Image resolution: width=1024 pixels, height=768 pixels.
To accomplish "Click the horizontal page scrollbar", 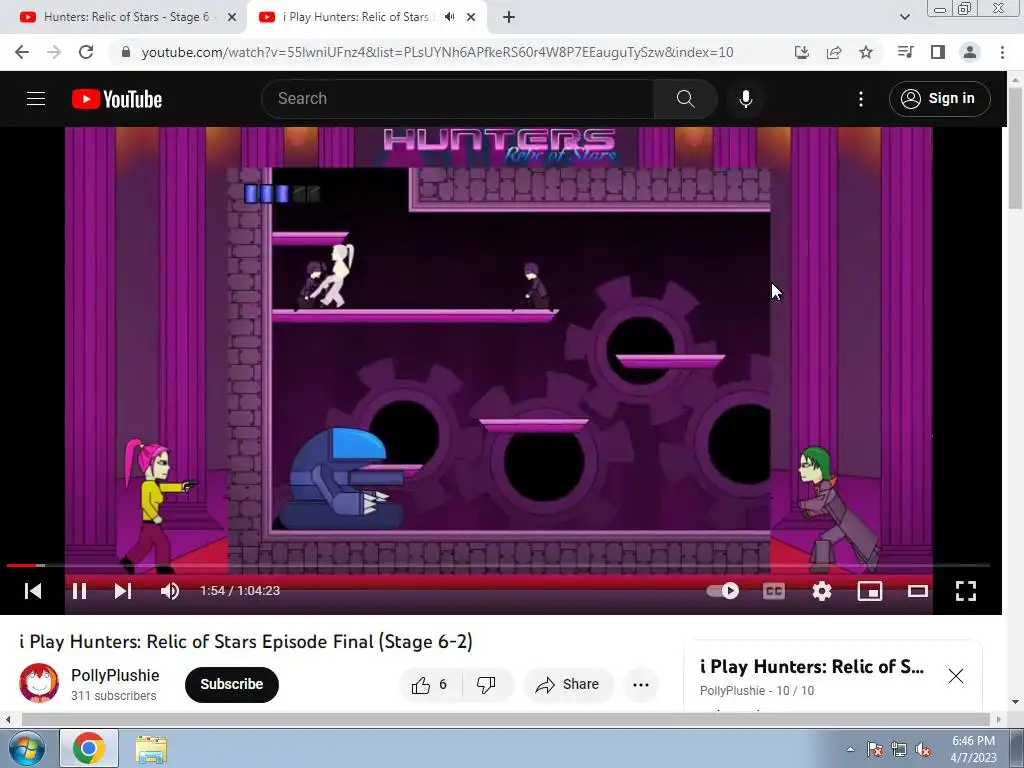I will point(505,719).
